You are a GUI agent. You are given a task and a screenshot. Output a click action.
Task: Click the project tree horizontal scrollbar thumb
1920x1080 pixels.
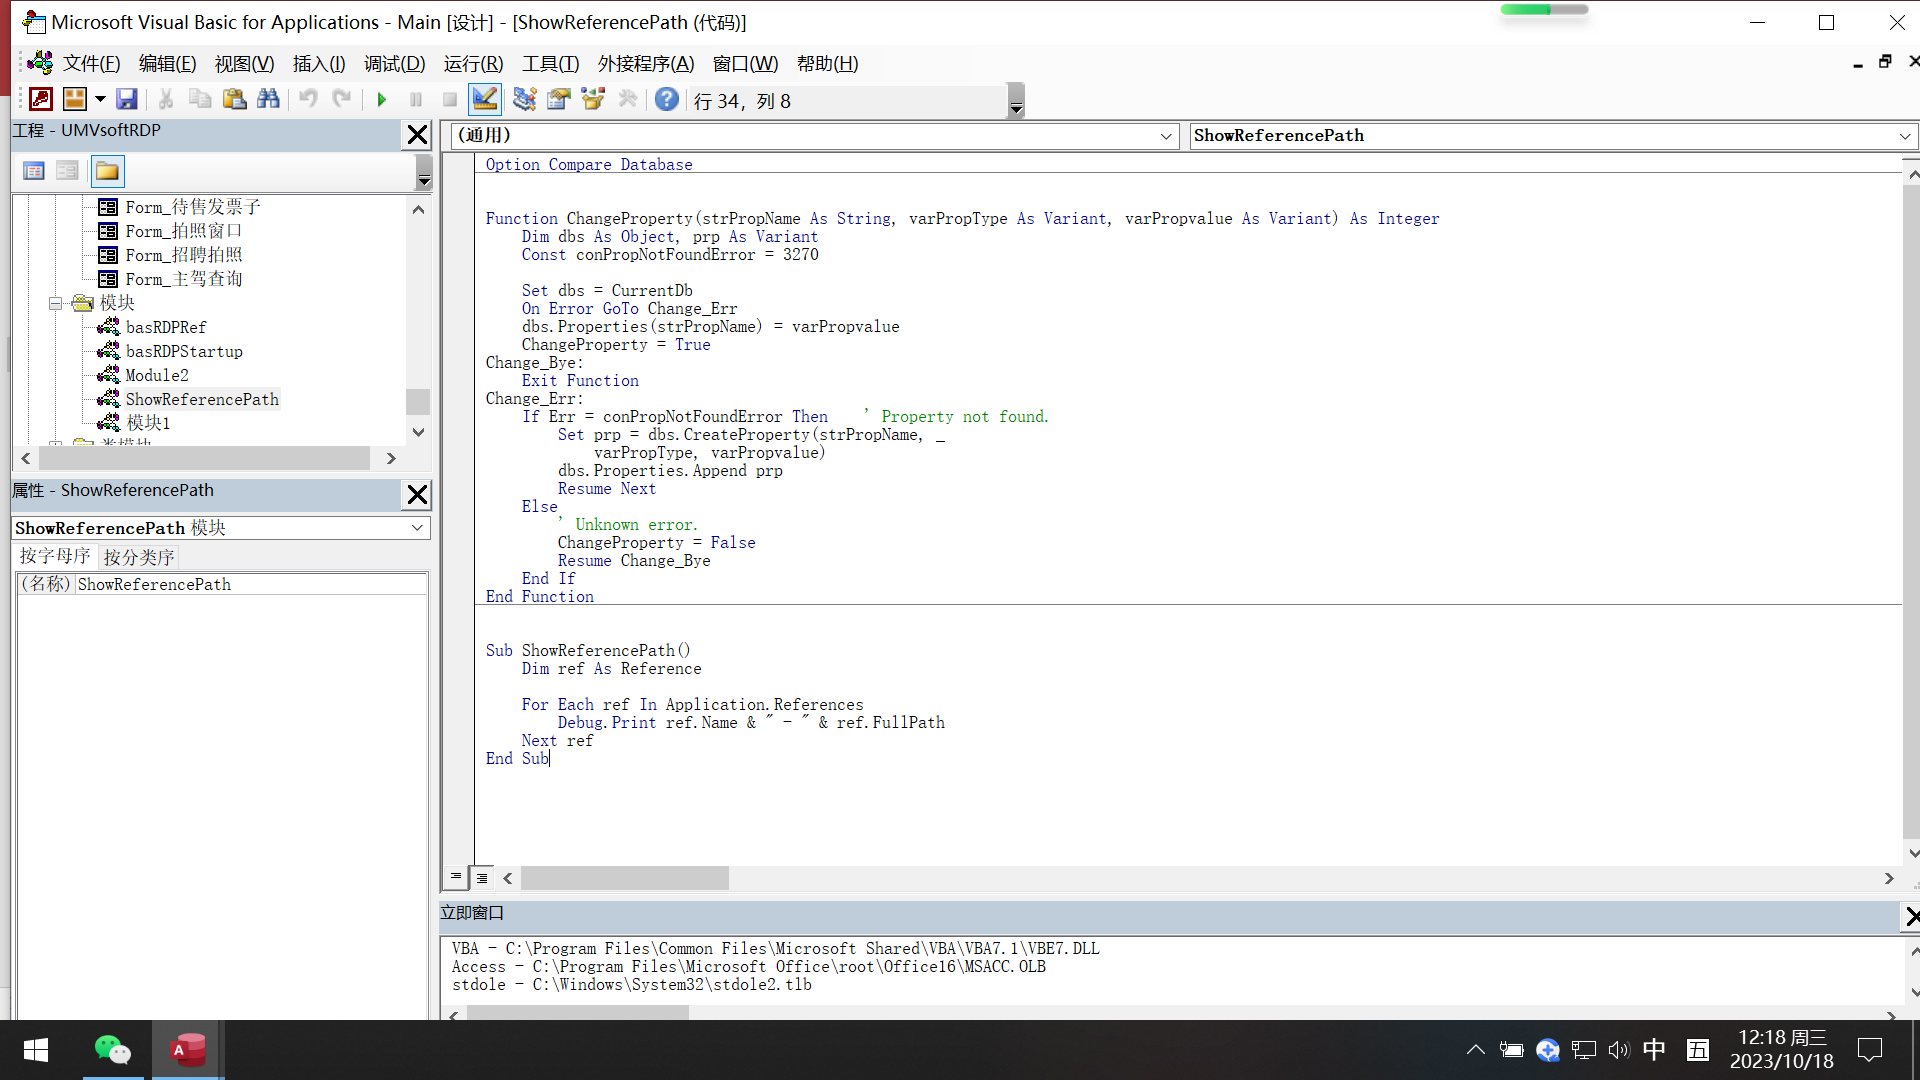[x=204, y=458]
